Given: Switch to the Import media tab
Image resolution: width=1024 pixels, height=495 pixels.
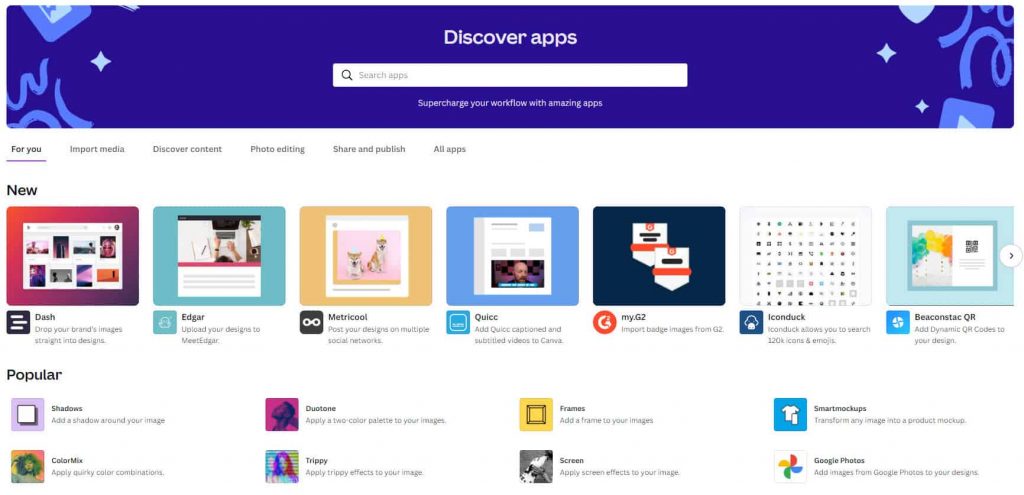Looking at the screenshot, I should click(x=97, y=149).
